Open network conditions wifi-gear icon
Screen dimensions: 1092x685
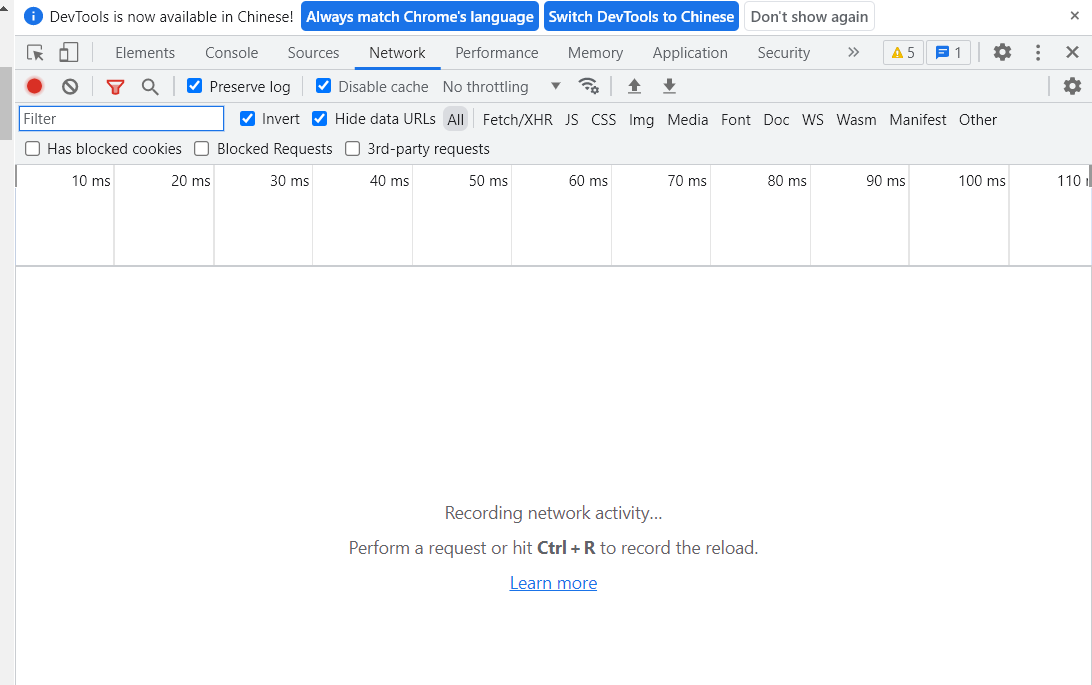pyautogui.click(x=588, y=86)
